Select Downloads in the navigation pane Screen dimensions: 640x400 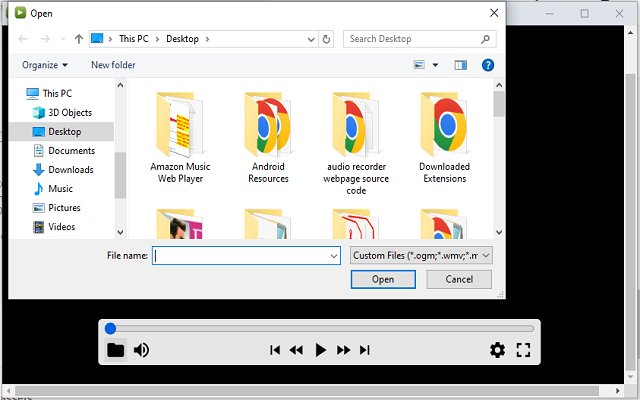point(71,169)
